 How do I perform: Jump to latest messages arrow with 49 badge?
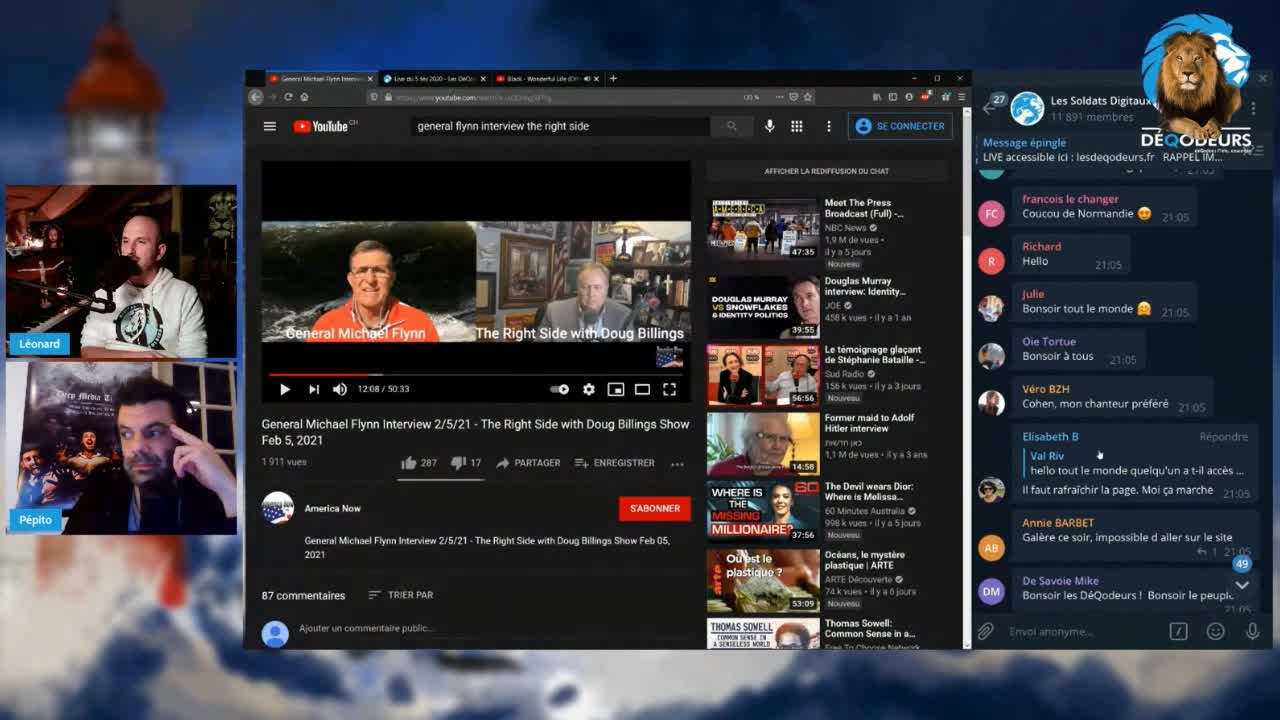(1242, 585)
